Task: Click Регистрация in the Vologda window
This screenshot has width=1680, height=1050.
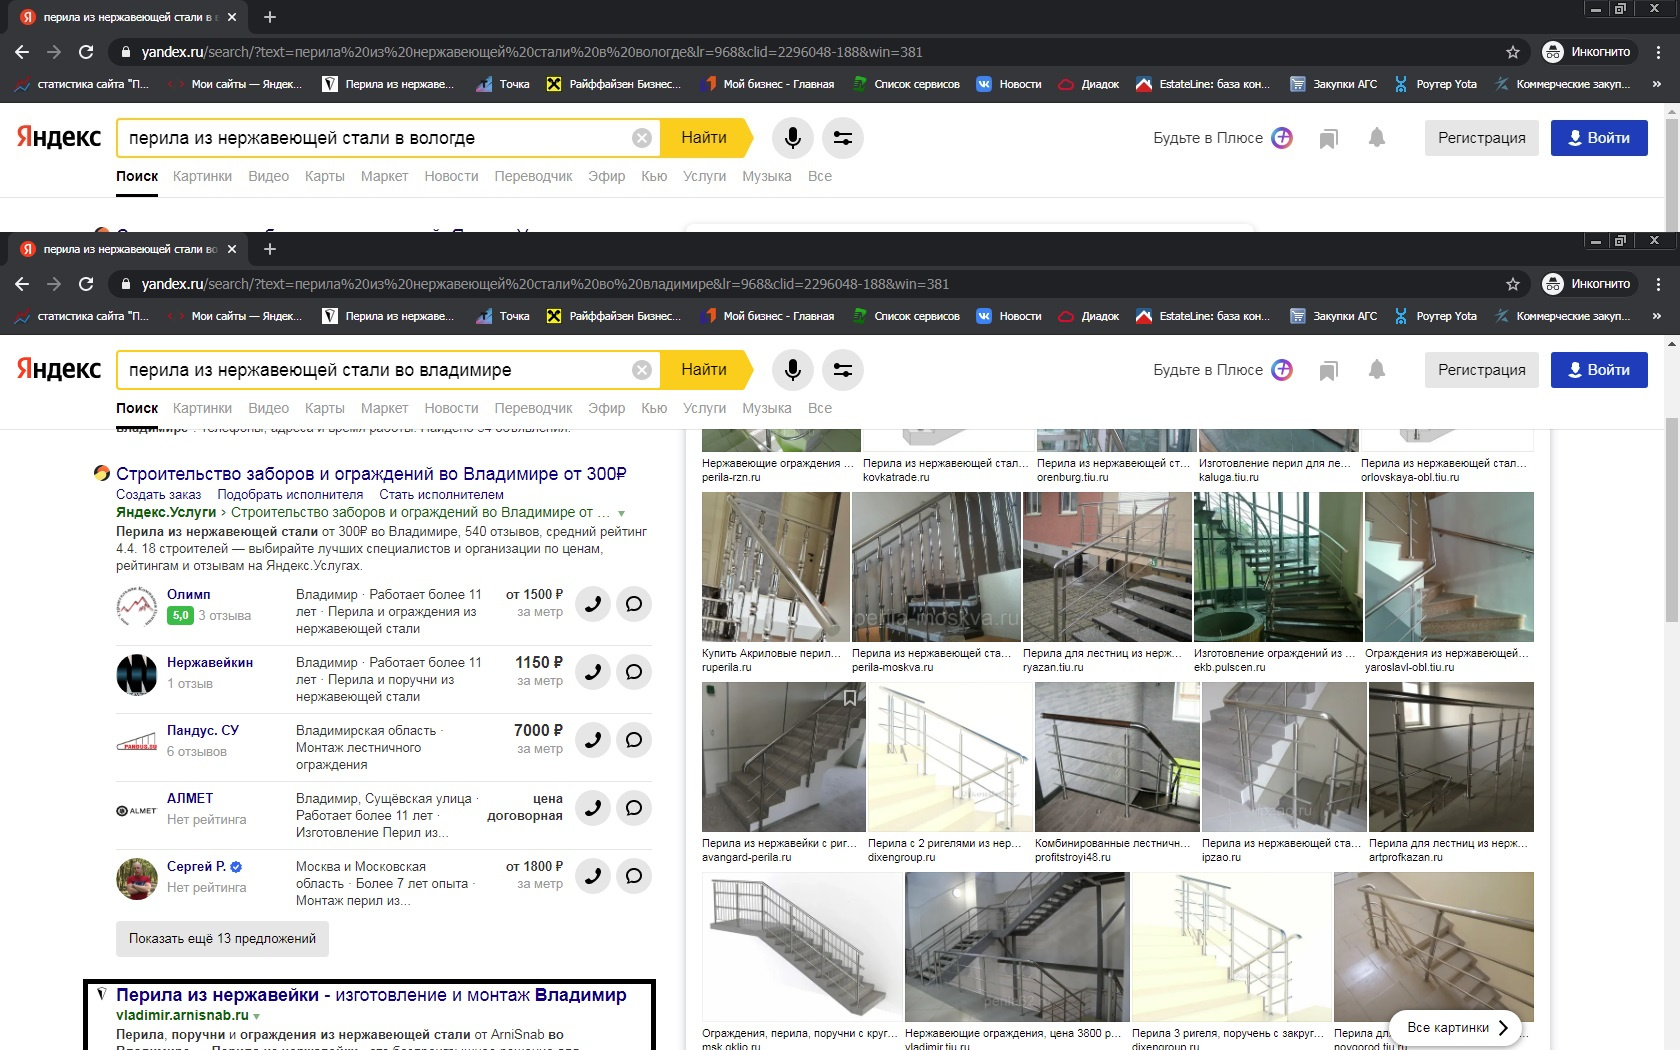Action: (x=1482, y=138)
